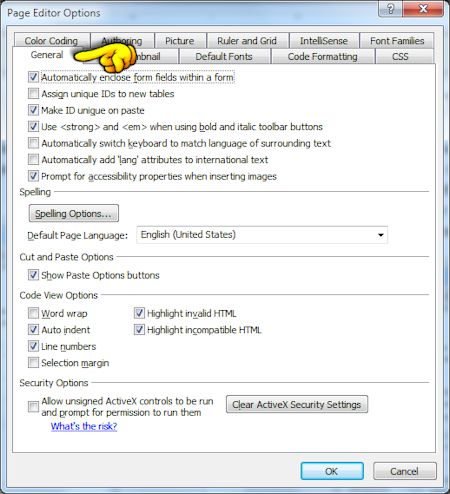The height and width of the screenshot is (494, 450).
Task: Close the Page Editor Options dialog
Action: [423, 9]
